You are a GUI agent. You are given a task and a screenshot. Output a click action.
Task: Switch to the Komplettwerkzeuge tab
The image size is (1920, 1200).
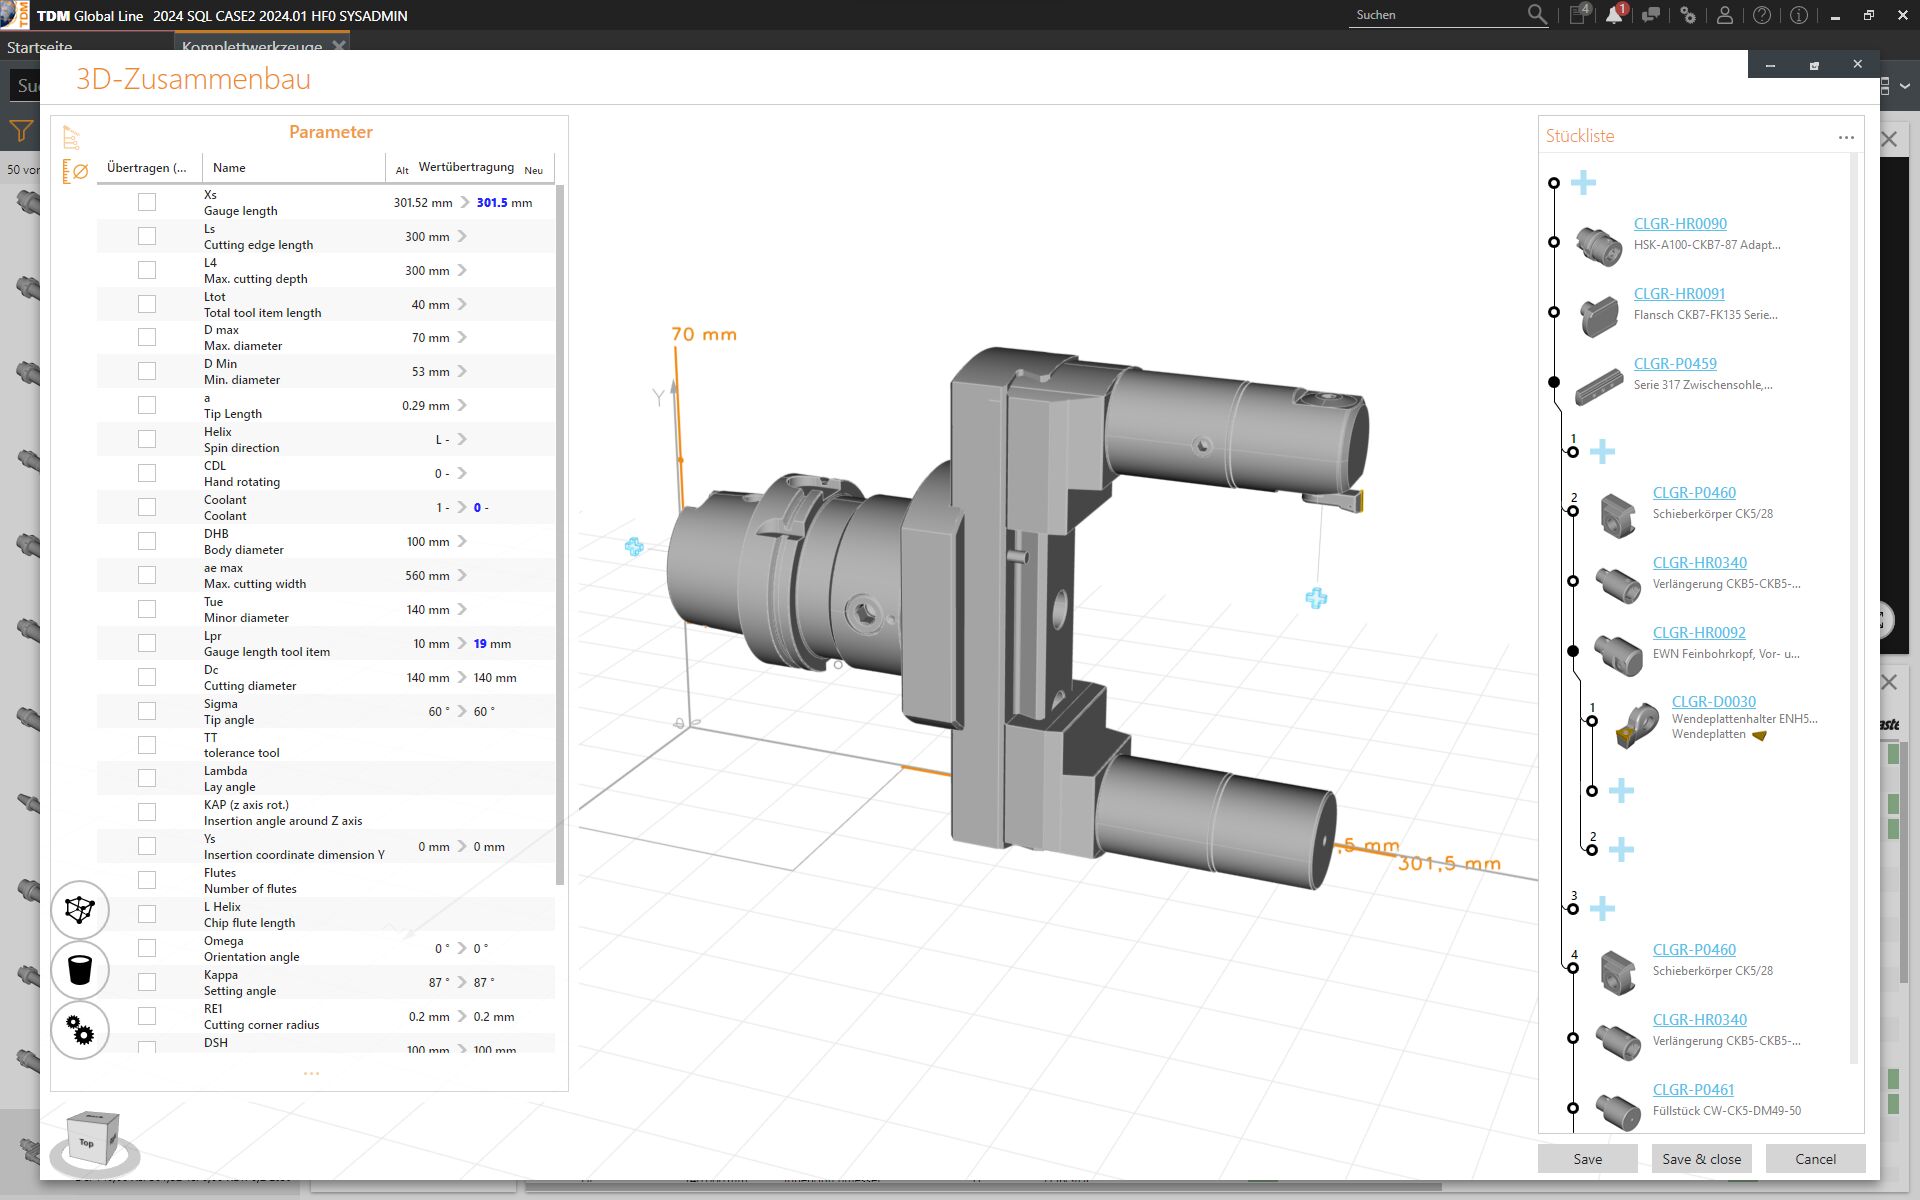point(250,47)
